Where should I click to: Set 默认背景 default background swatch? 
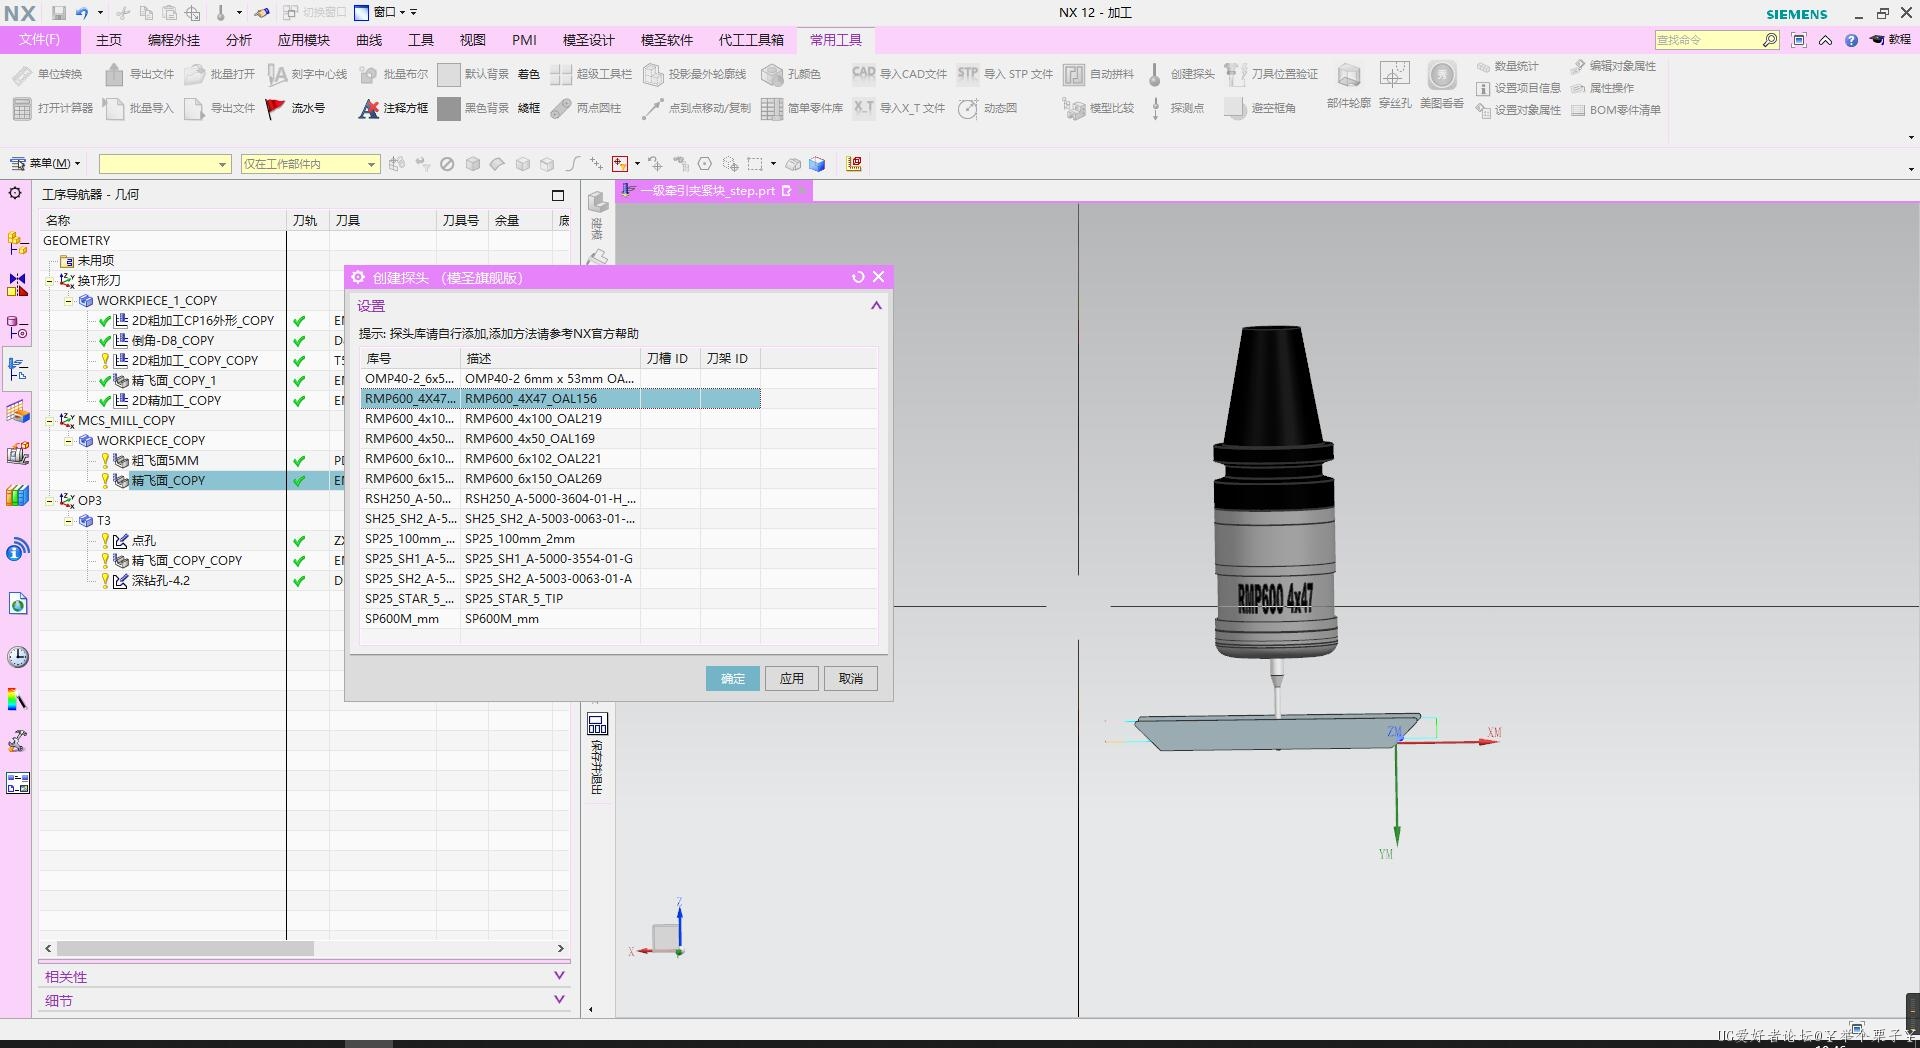[x=449, y=74]
